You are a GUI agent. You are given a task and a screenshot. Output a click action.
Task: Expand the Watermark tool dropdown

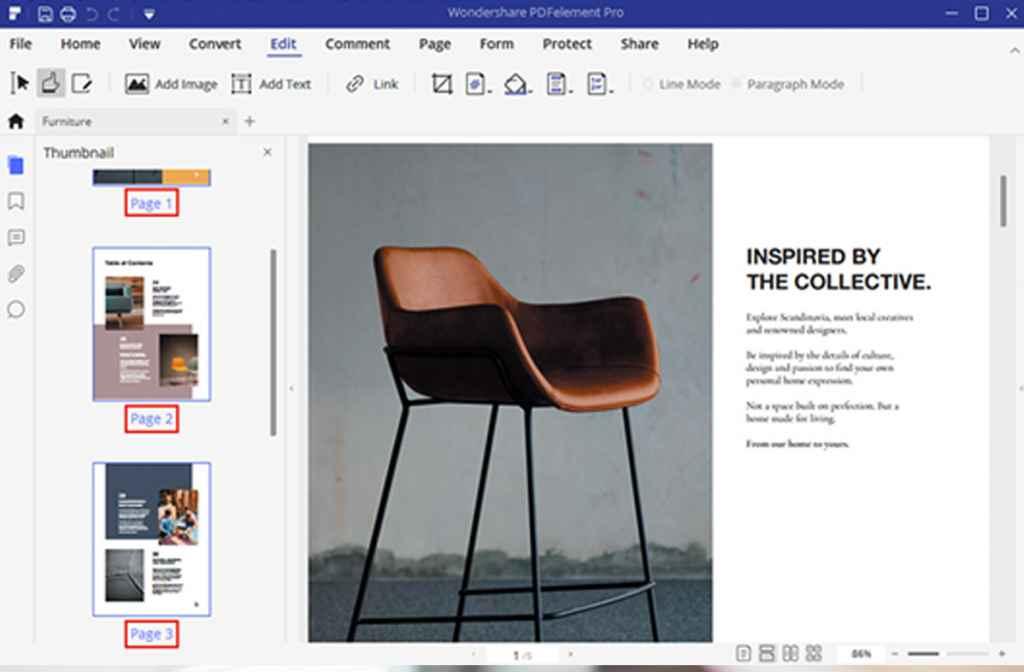click(x=477, y=84)
